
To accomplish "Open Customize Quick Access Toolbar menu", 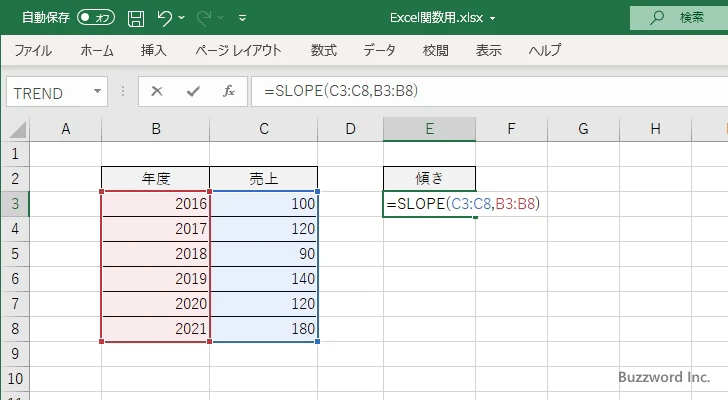I will click(x=242, y=19).
